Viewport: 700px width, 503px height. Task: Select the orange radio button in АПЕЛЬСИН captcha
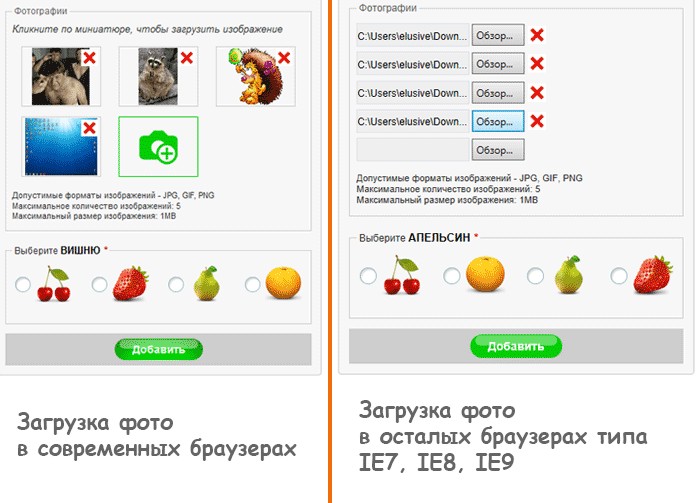[x=451, y=276]
